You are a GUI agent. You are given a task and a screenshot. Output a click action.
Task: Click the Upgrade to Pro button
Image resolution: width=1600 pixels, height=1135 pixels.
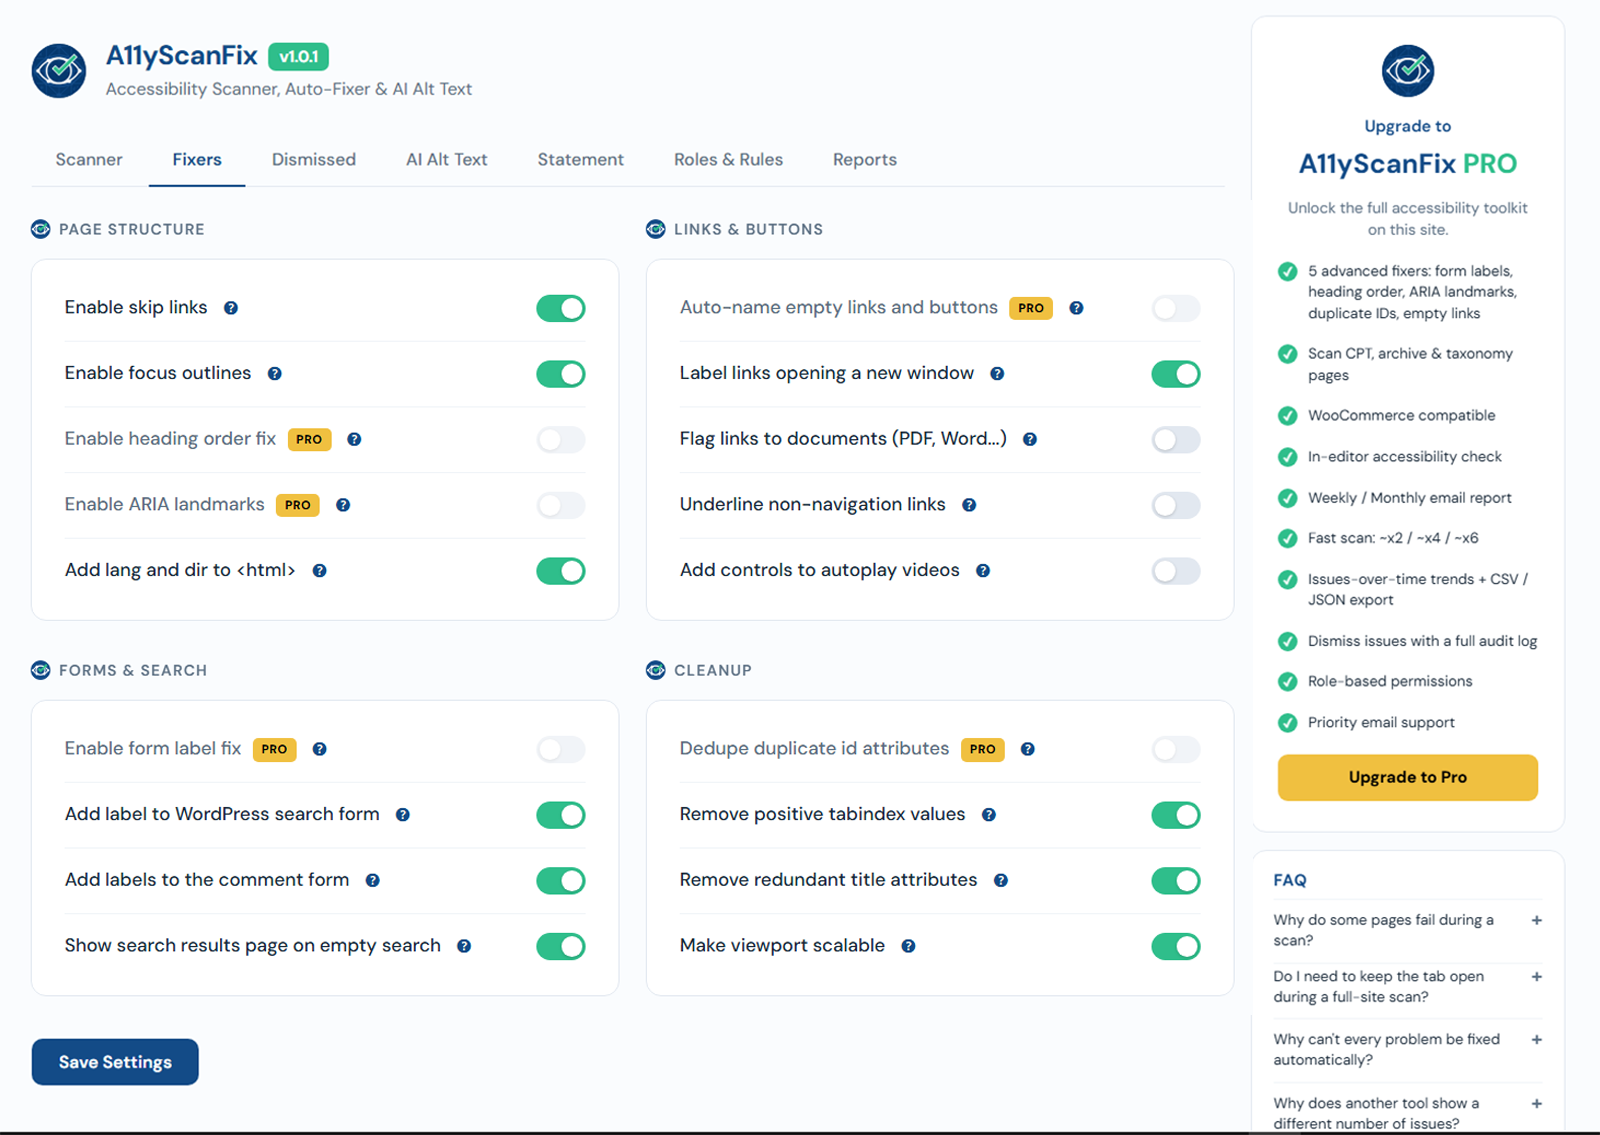1408,777
